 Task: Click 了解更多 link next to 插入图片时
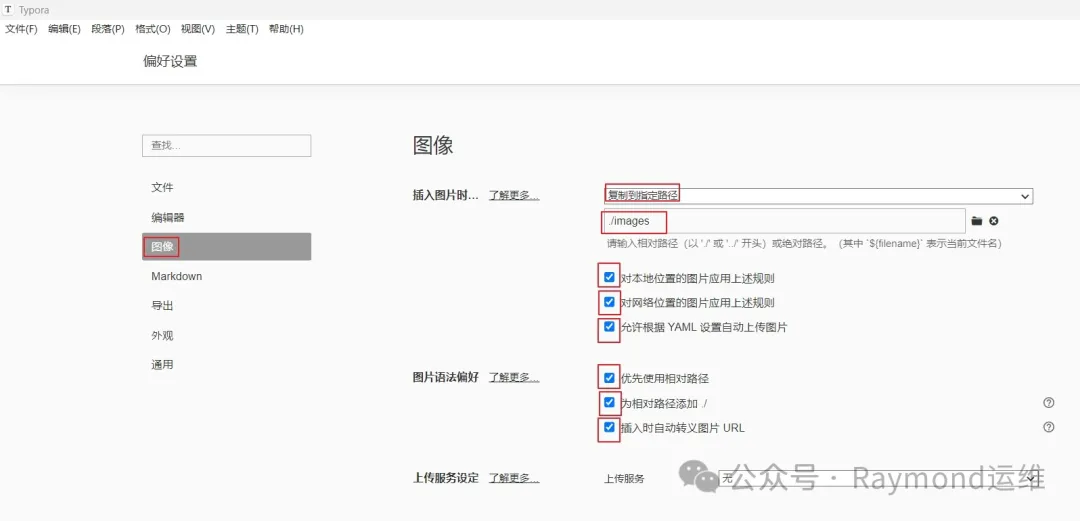(514, 196)
